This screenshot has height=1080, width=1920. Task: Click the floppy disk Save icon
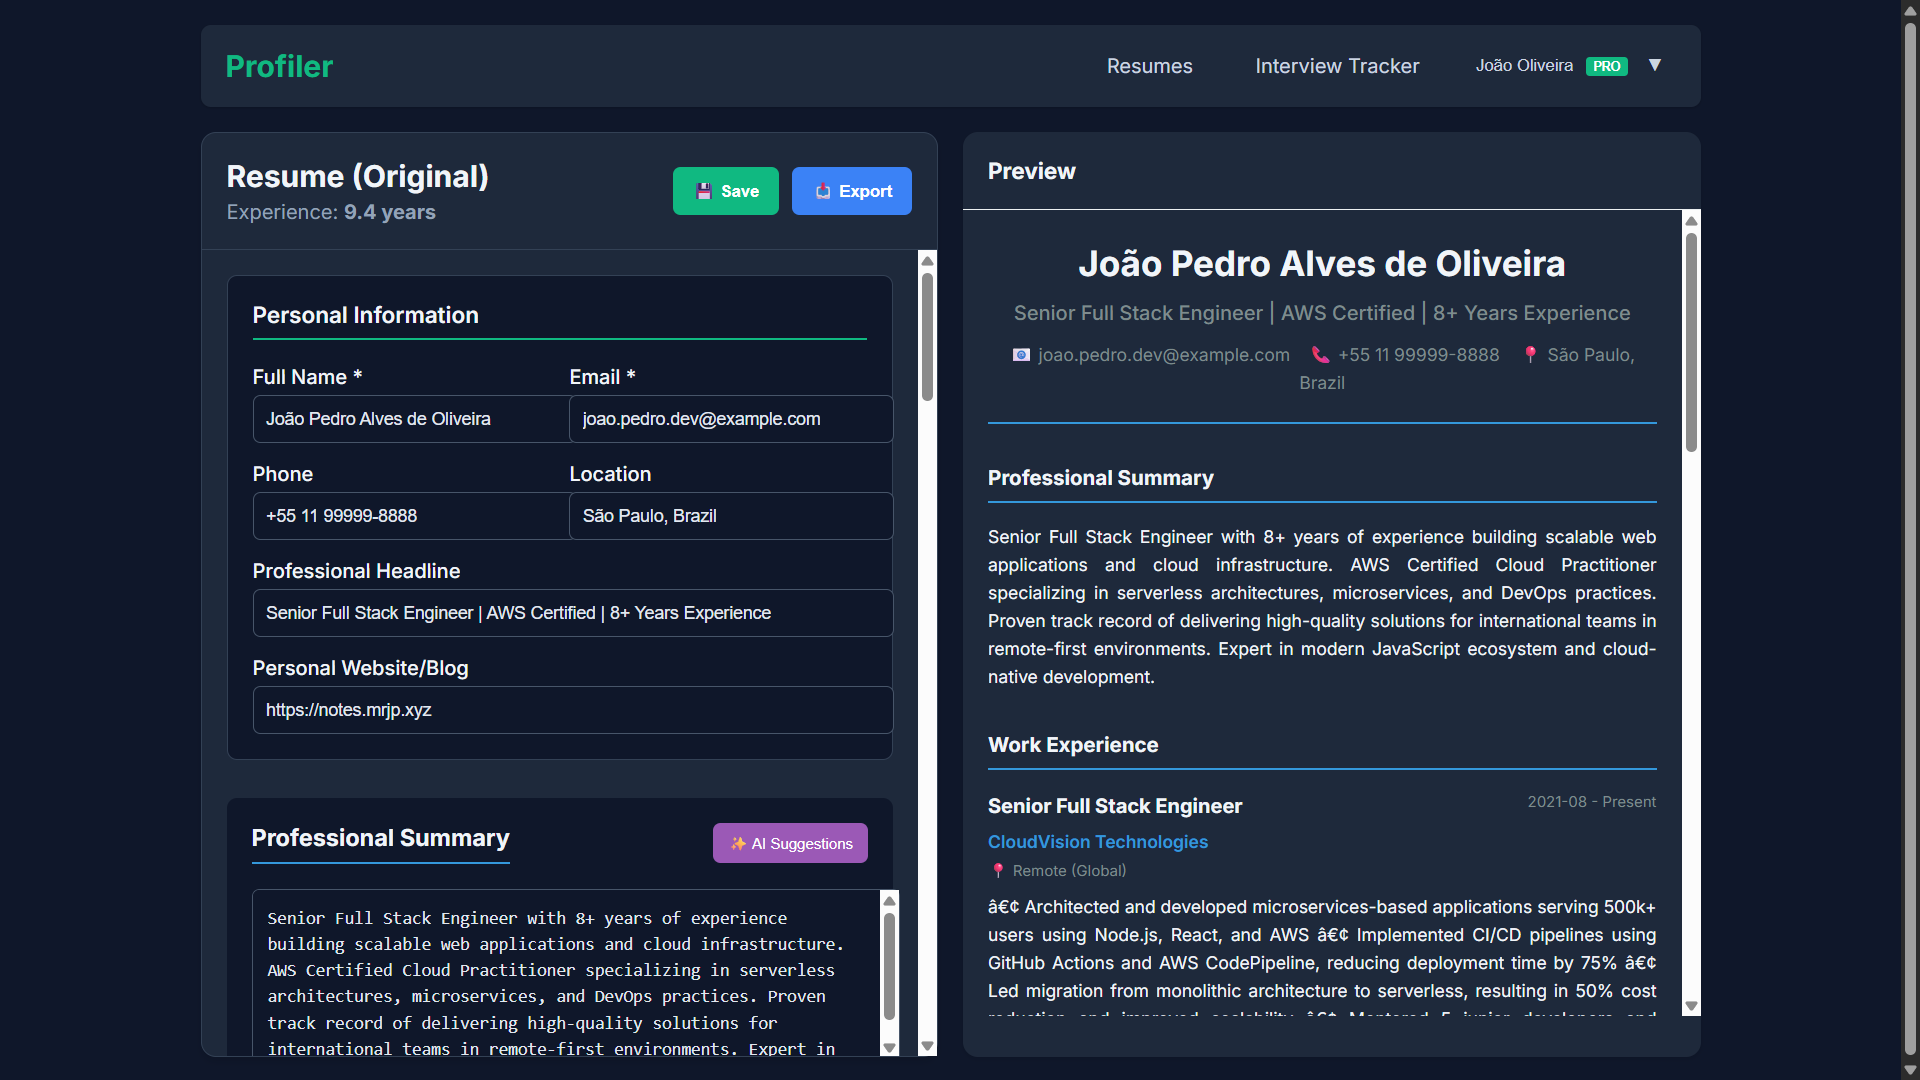pos(705,191)
